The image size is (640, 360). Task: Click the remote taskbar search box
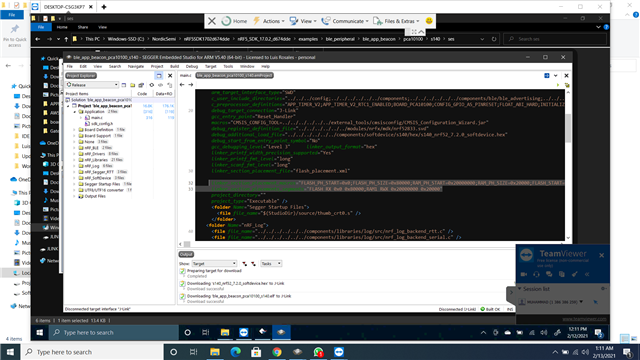tap(114, 333)
